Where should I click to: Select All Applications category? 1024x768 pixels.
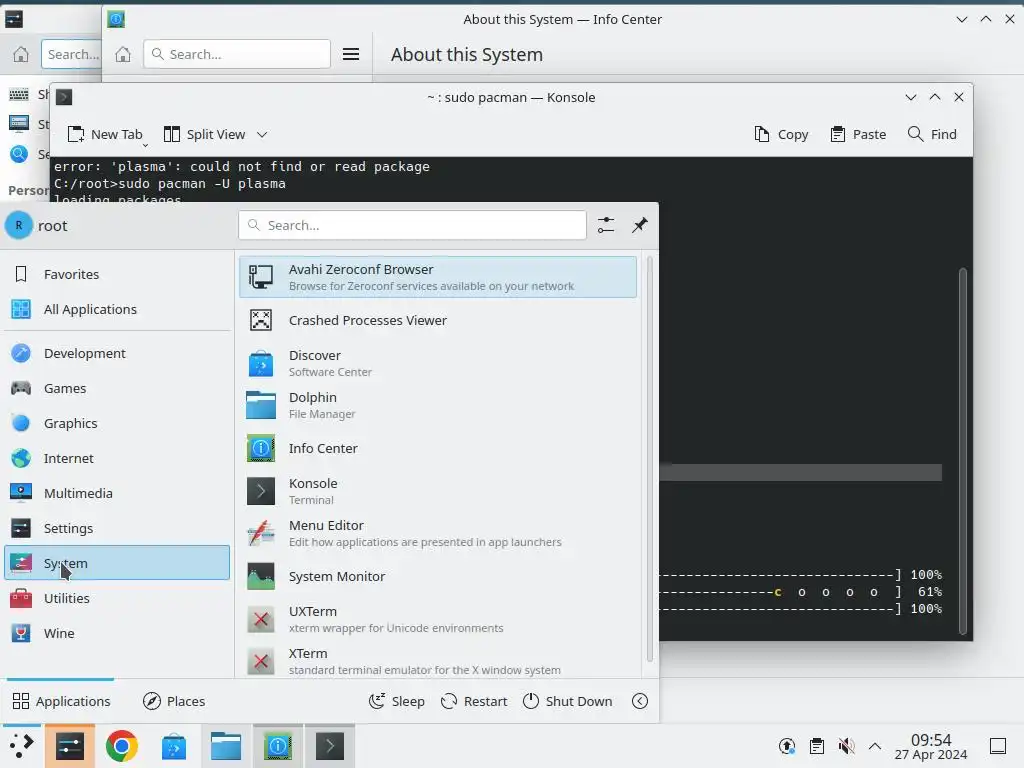coord(118,309)
